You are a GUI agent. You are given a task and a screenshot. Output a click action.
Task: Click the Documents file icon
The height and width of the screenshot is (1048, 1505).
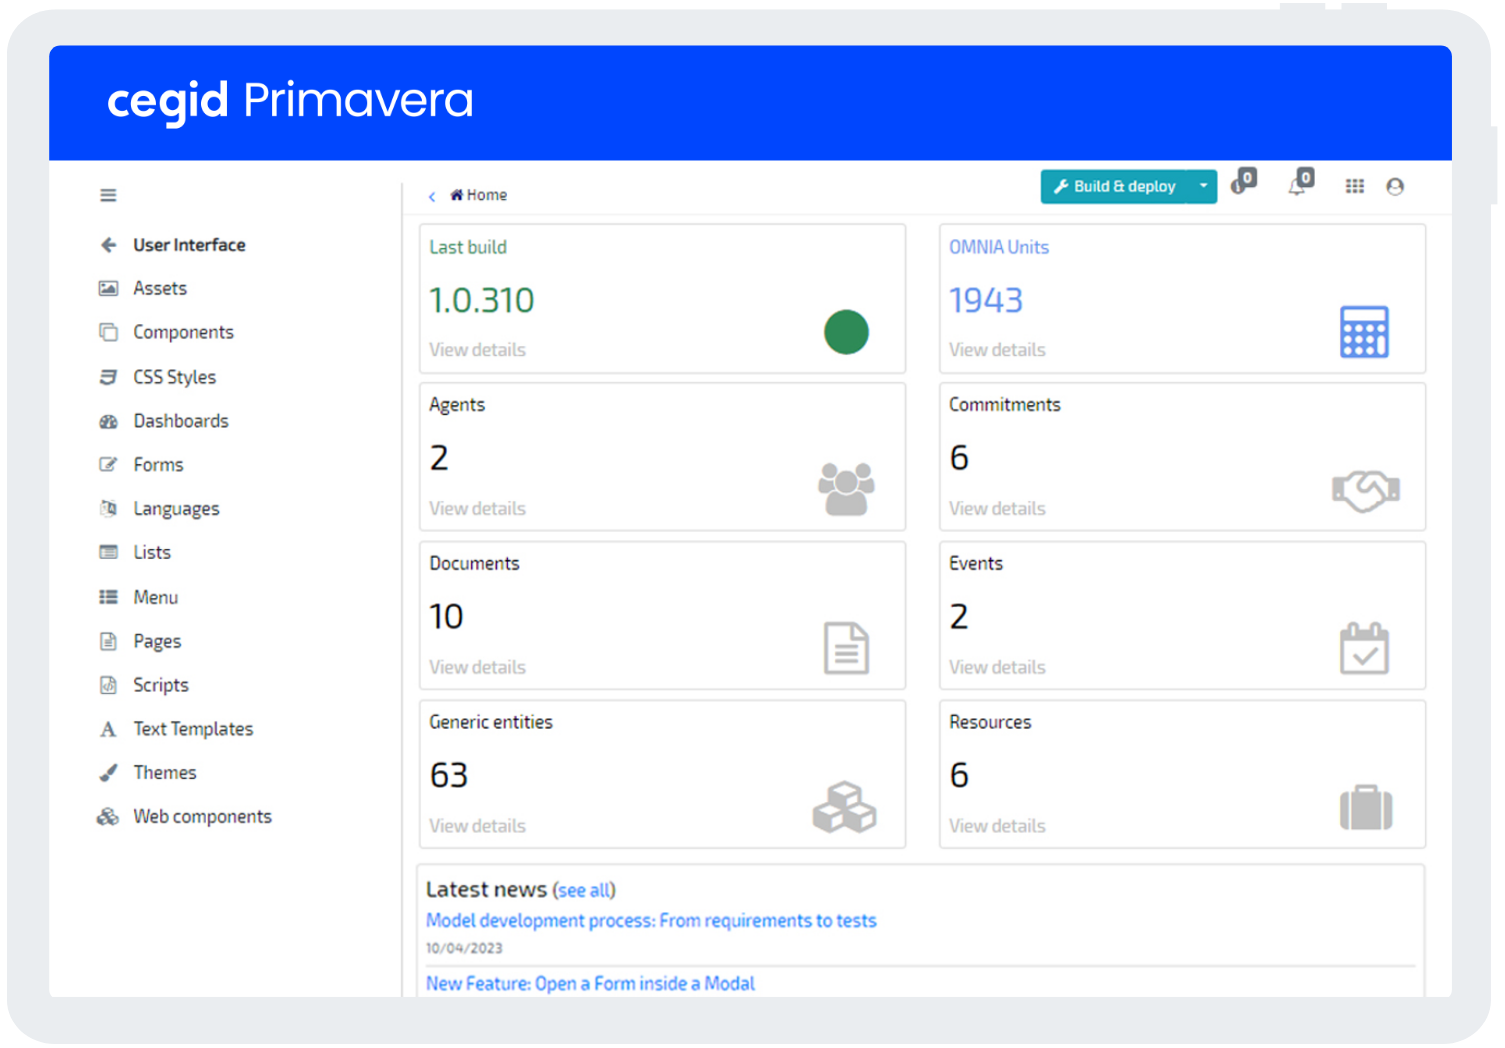846,648
